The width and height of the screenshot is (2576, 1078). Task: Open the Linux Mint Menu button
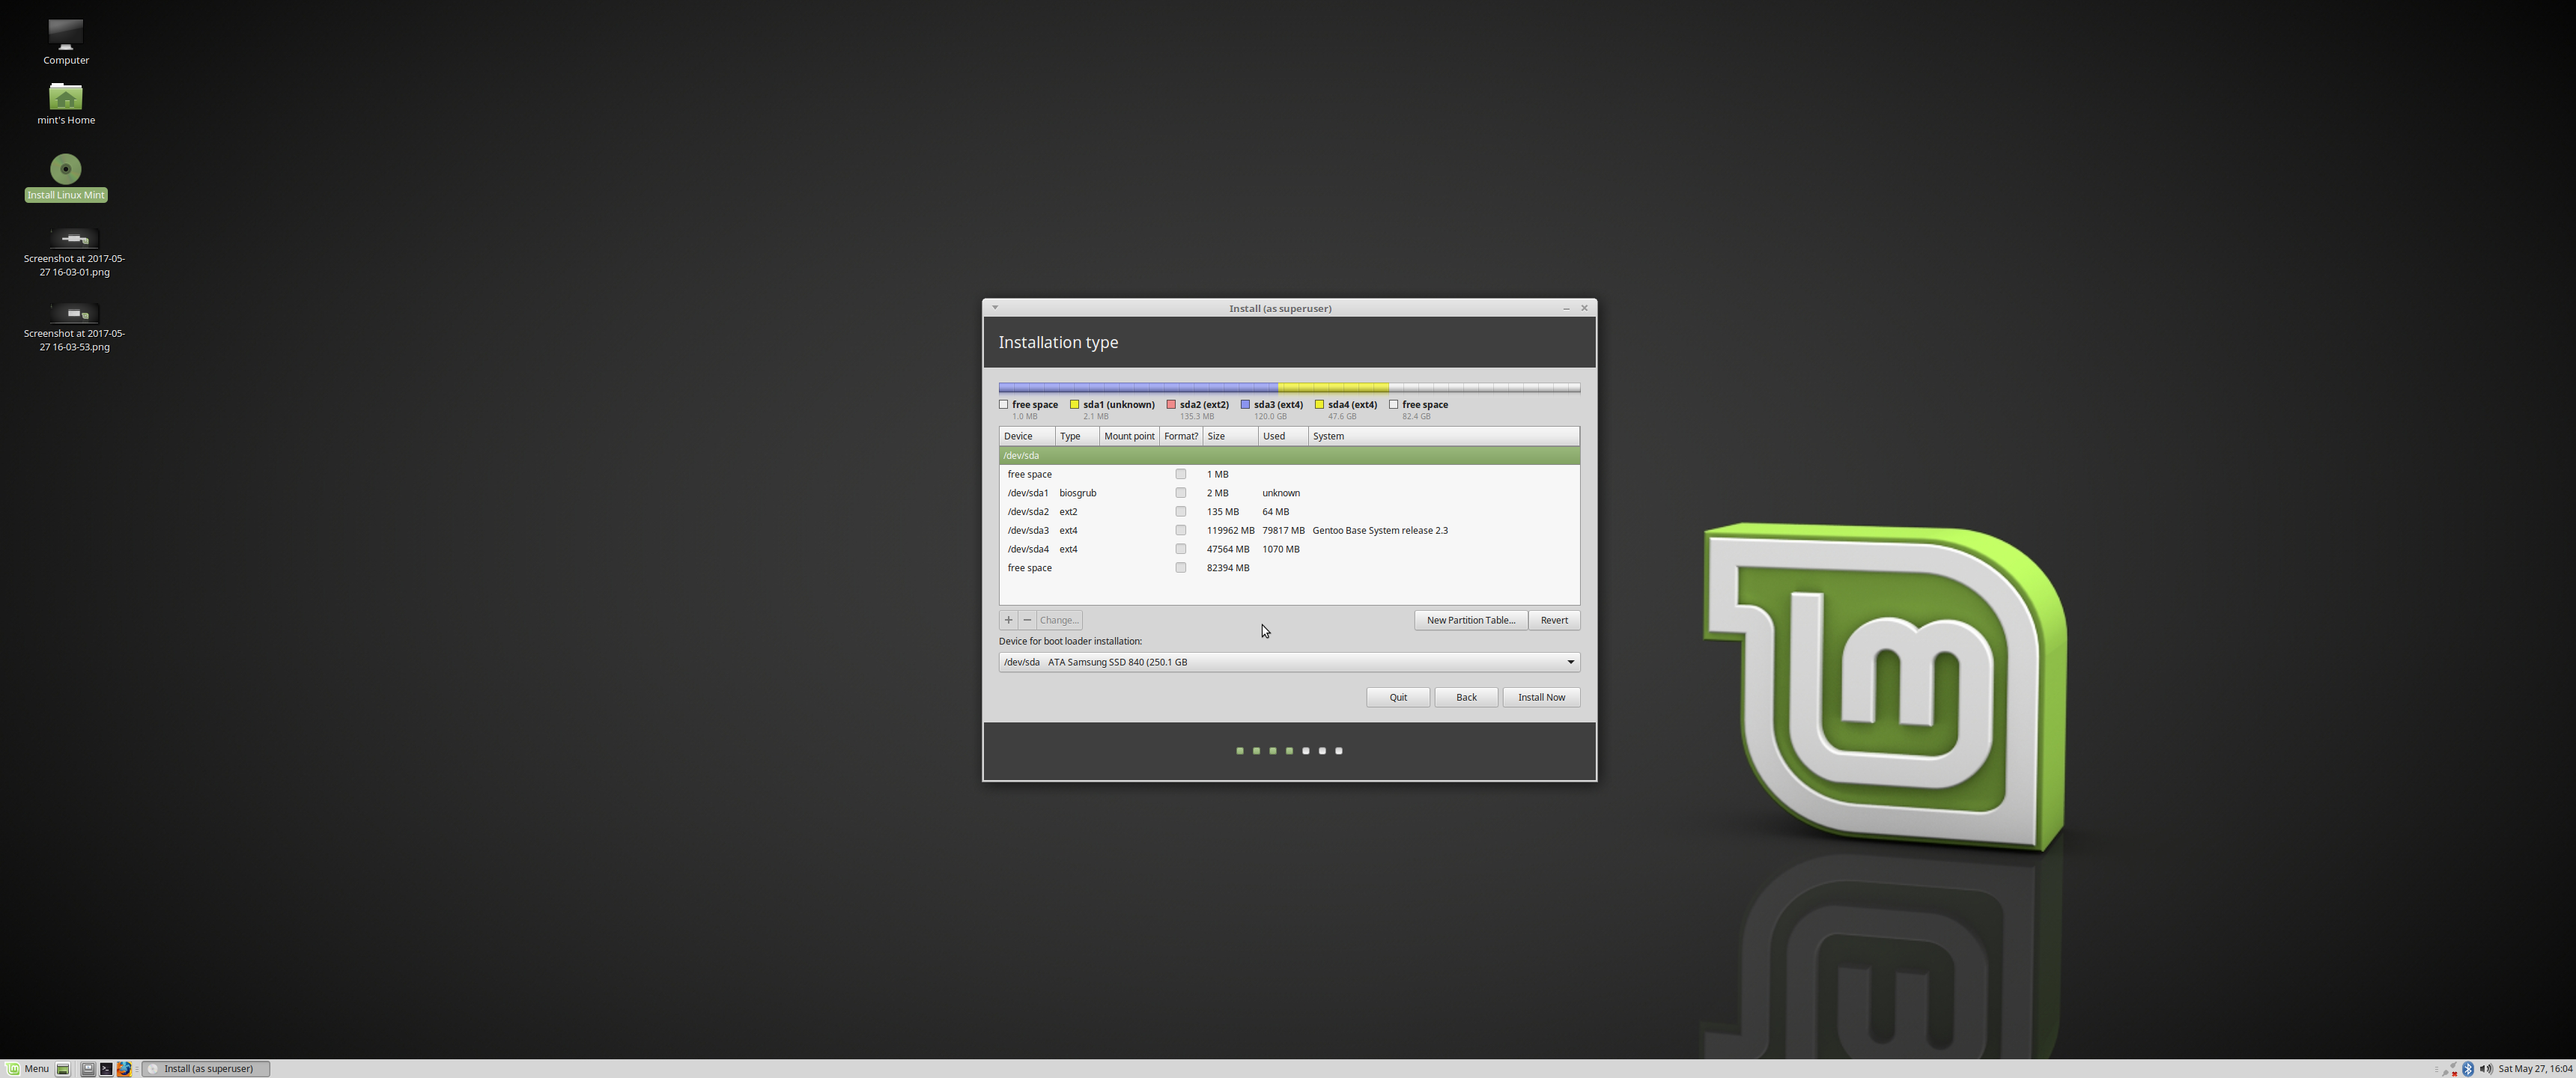[x=28, y=1068]
